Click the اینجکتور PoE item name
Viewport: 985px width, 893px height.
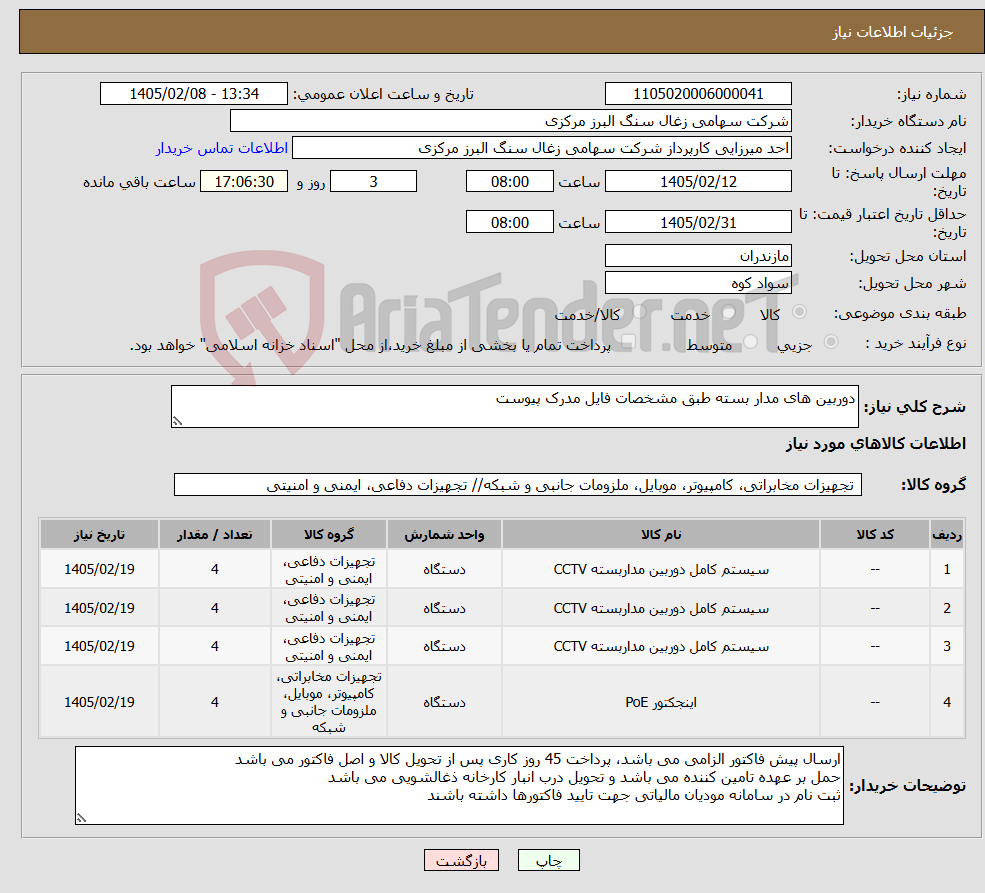coord(661,702)
